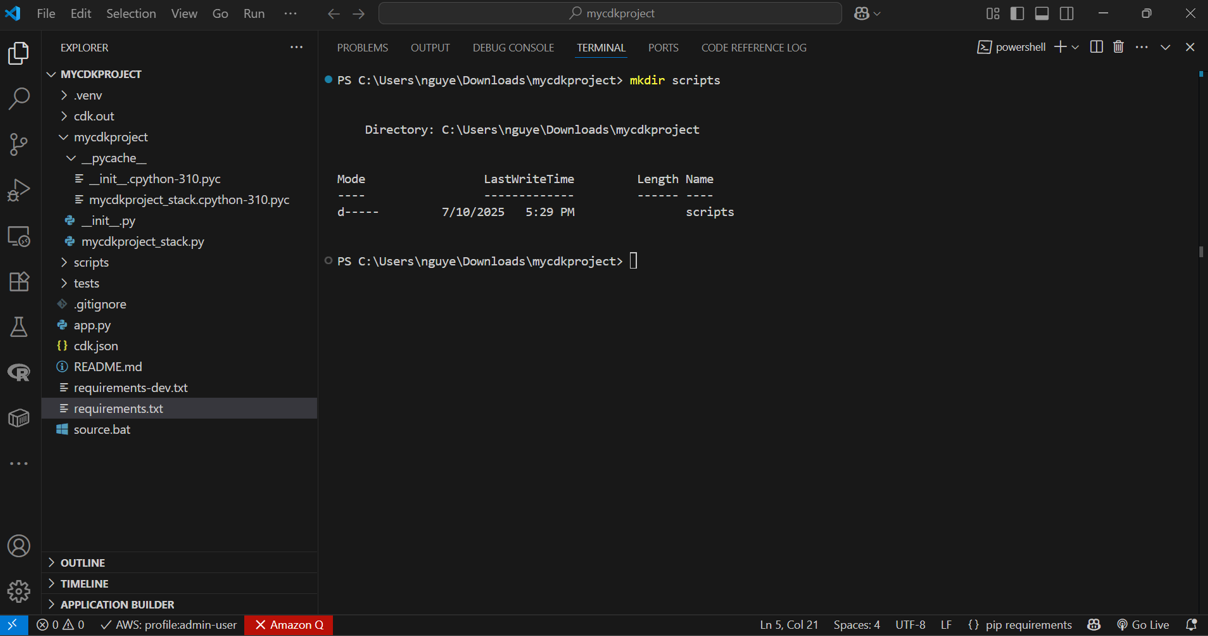Open the Run and Debug view
The width and height of the screenshot is (1208, 636).
point(19,190)
